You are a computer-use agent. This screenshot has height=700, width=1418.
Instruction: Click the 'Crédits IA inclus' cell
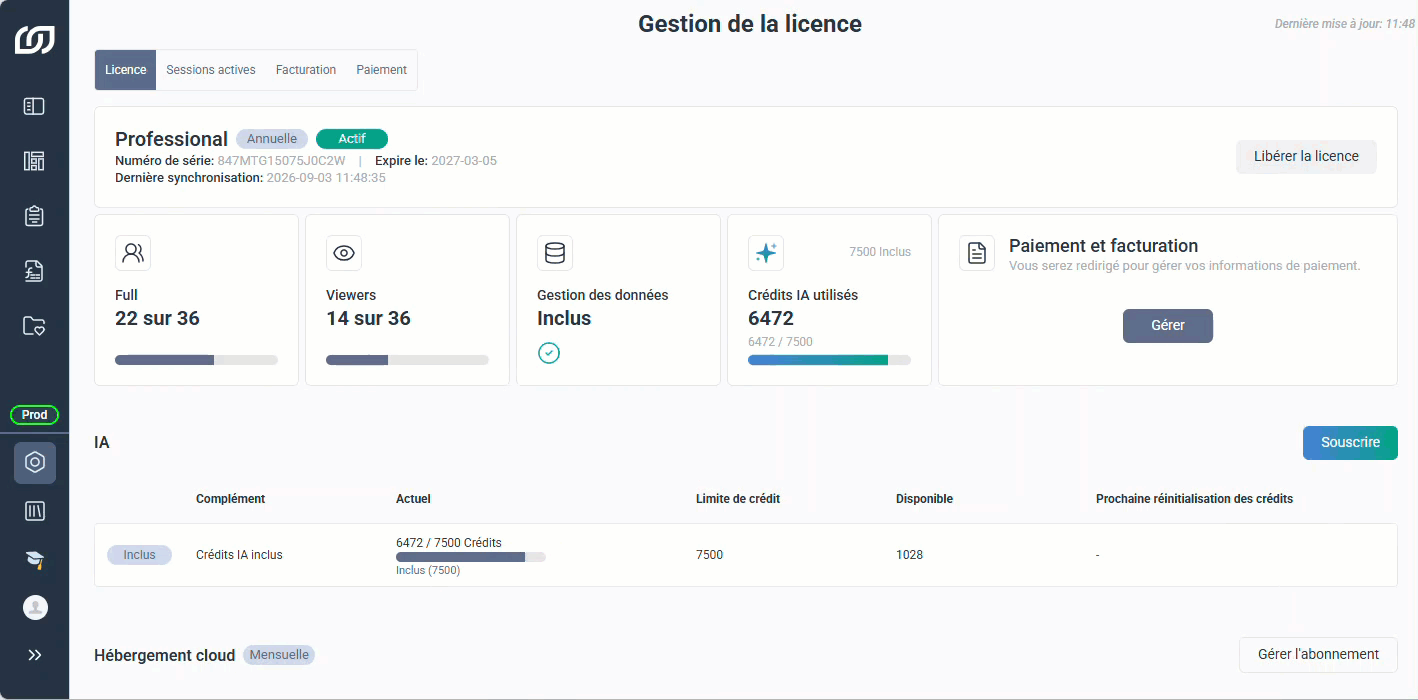239,555
